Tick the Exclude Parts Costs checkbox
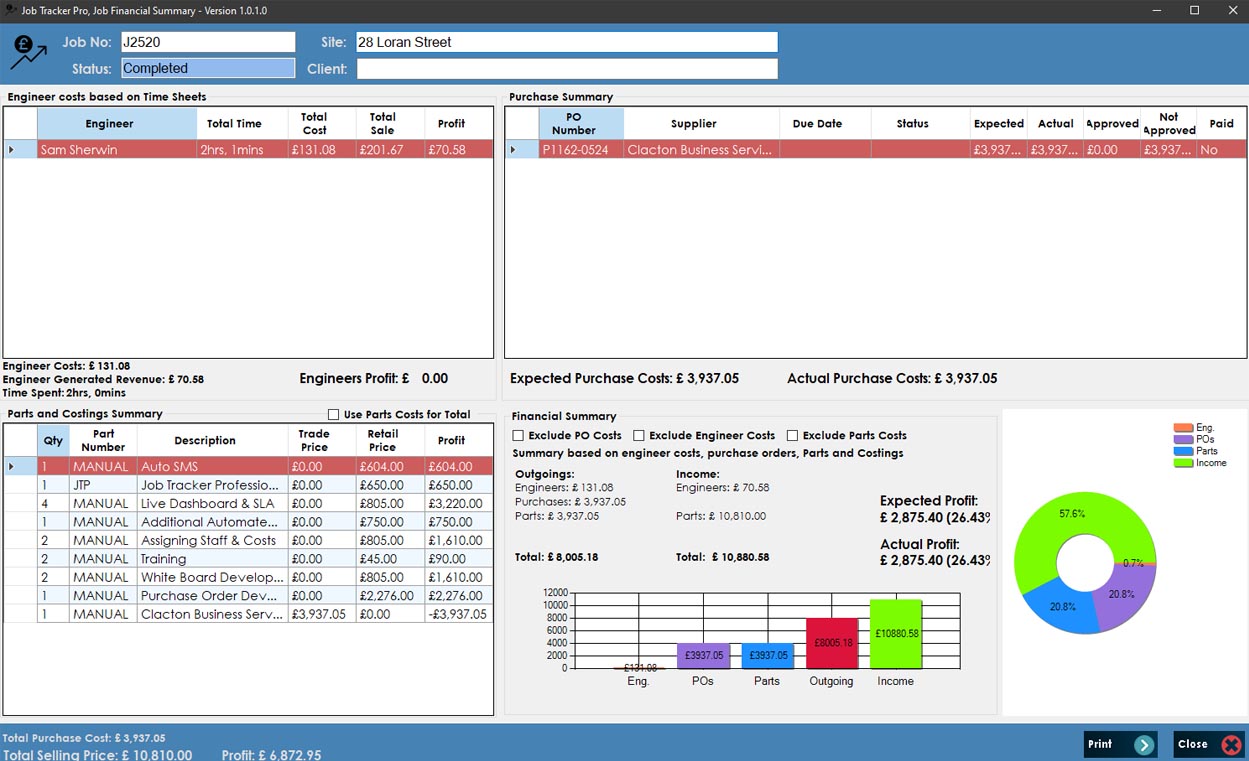 tap(792, 435)
